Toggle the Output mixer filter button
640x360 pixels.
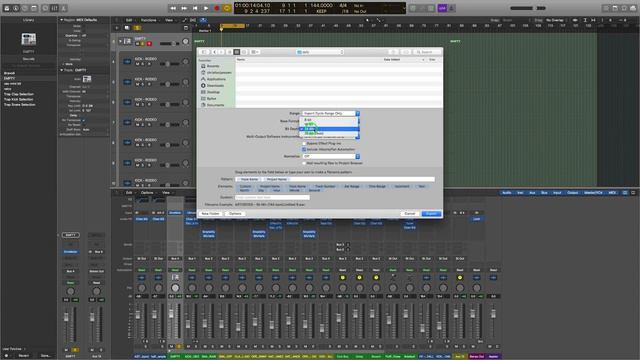[573, 193]
